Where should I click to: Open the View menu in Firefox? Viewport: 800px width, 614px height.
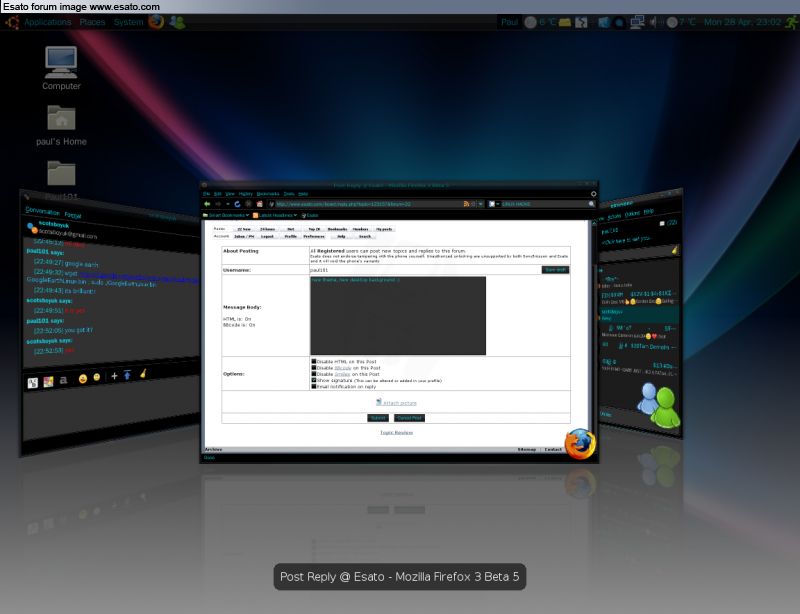click(x=230, y=194)
